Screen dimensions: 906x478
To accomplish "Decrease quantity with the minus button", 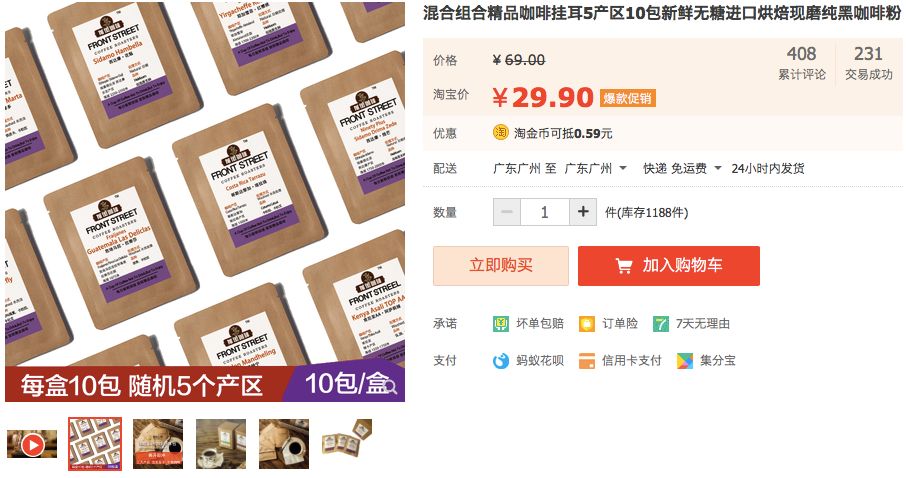I will (507, 212).
